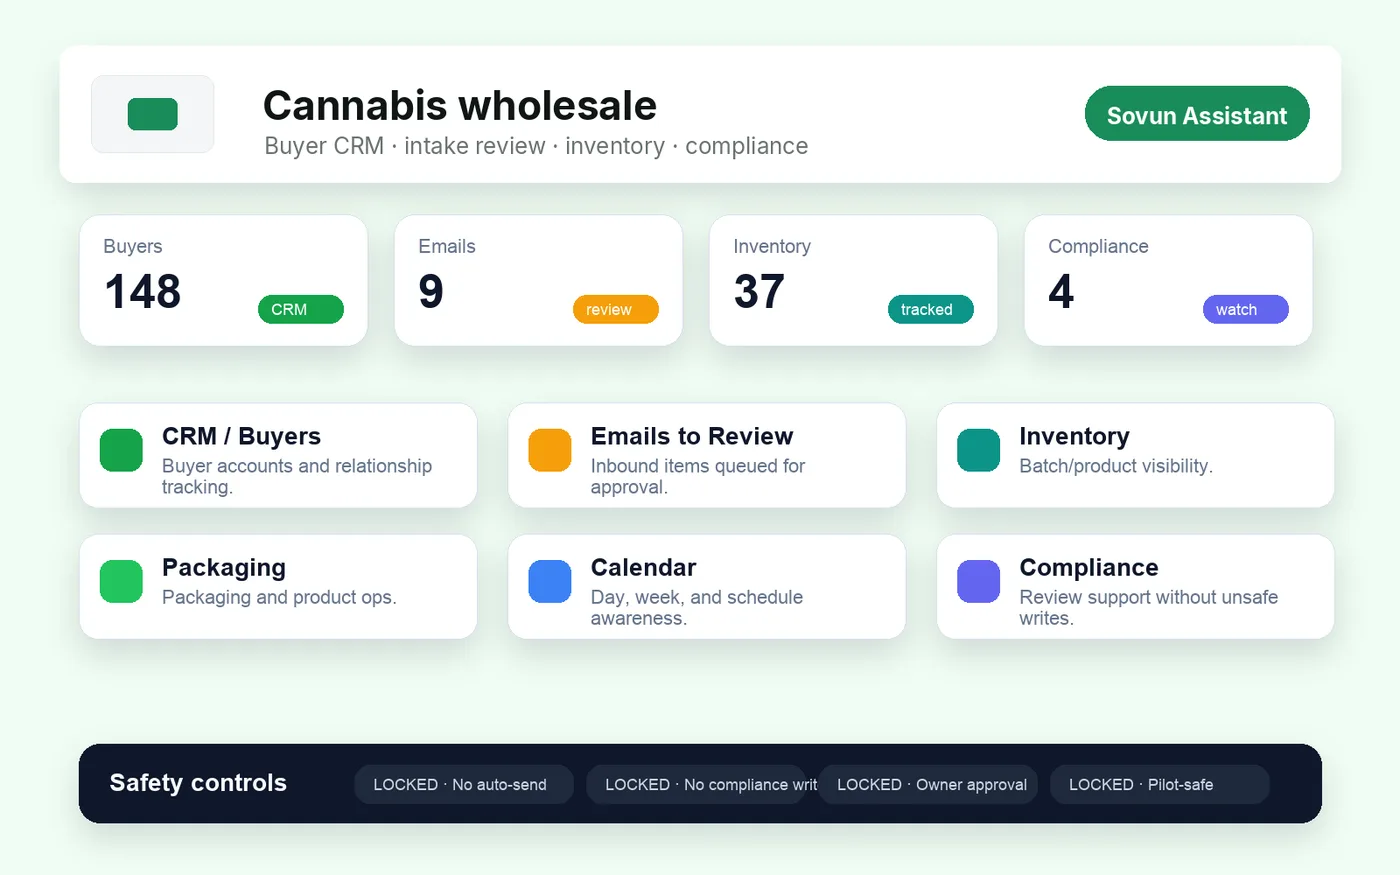Click the 'Buyer accounts and relationship tracking.' description
Viewport: 1400px width, 875px height.
pos(297,476)
